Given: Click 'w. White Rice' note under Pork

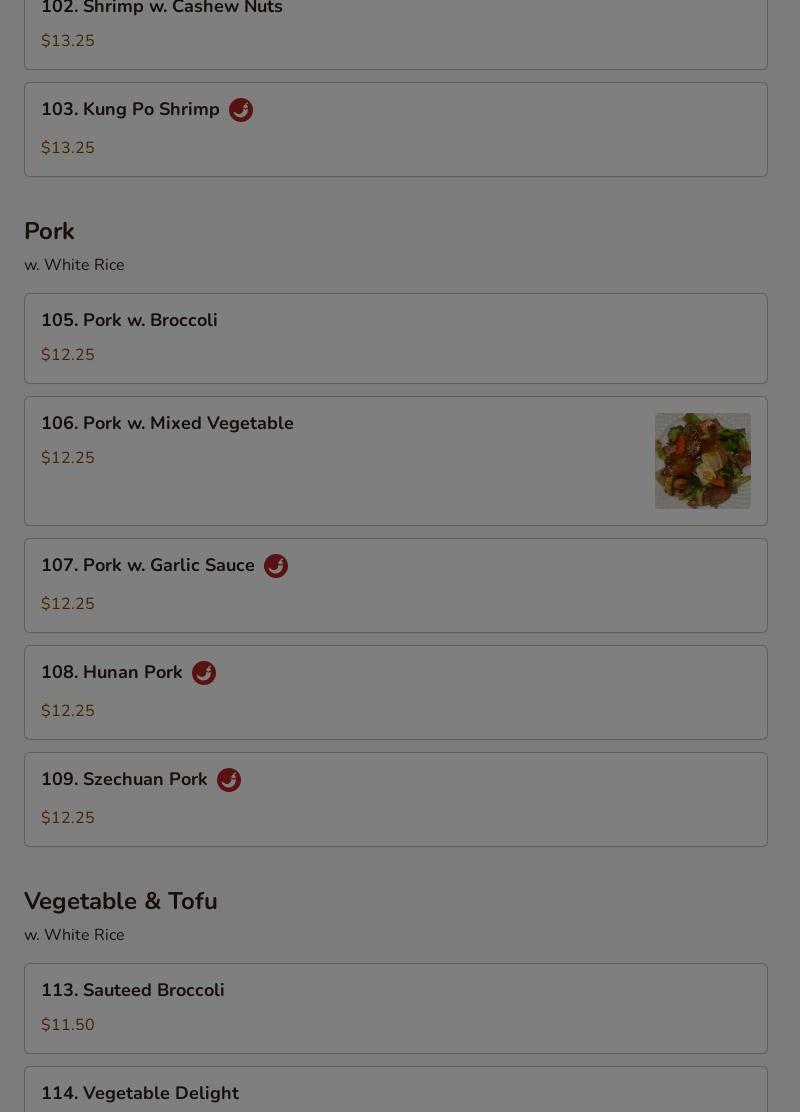Looking at the screenshot, I should click(x=74, y=265).
